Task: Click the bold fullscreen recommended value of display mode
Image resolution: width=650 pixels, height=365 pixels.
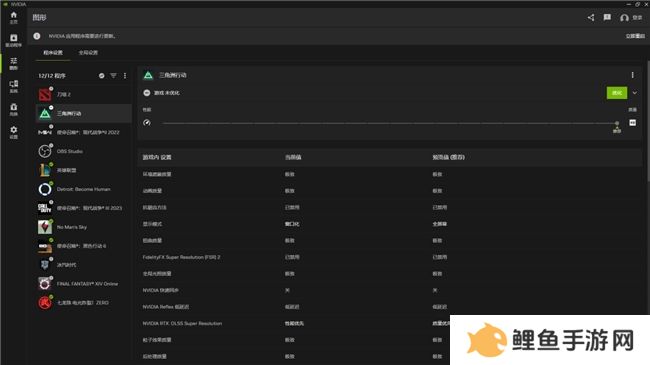Action: 440,224
